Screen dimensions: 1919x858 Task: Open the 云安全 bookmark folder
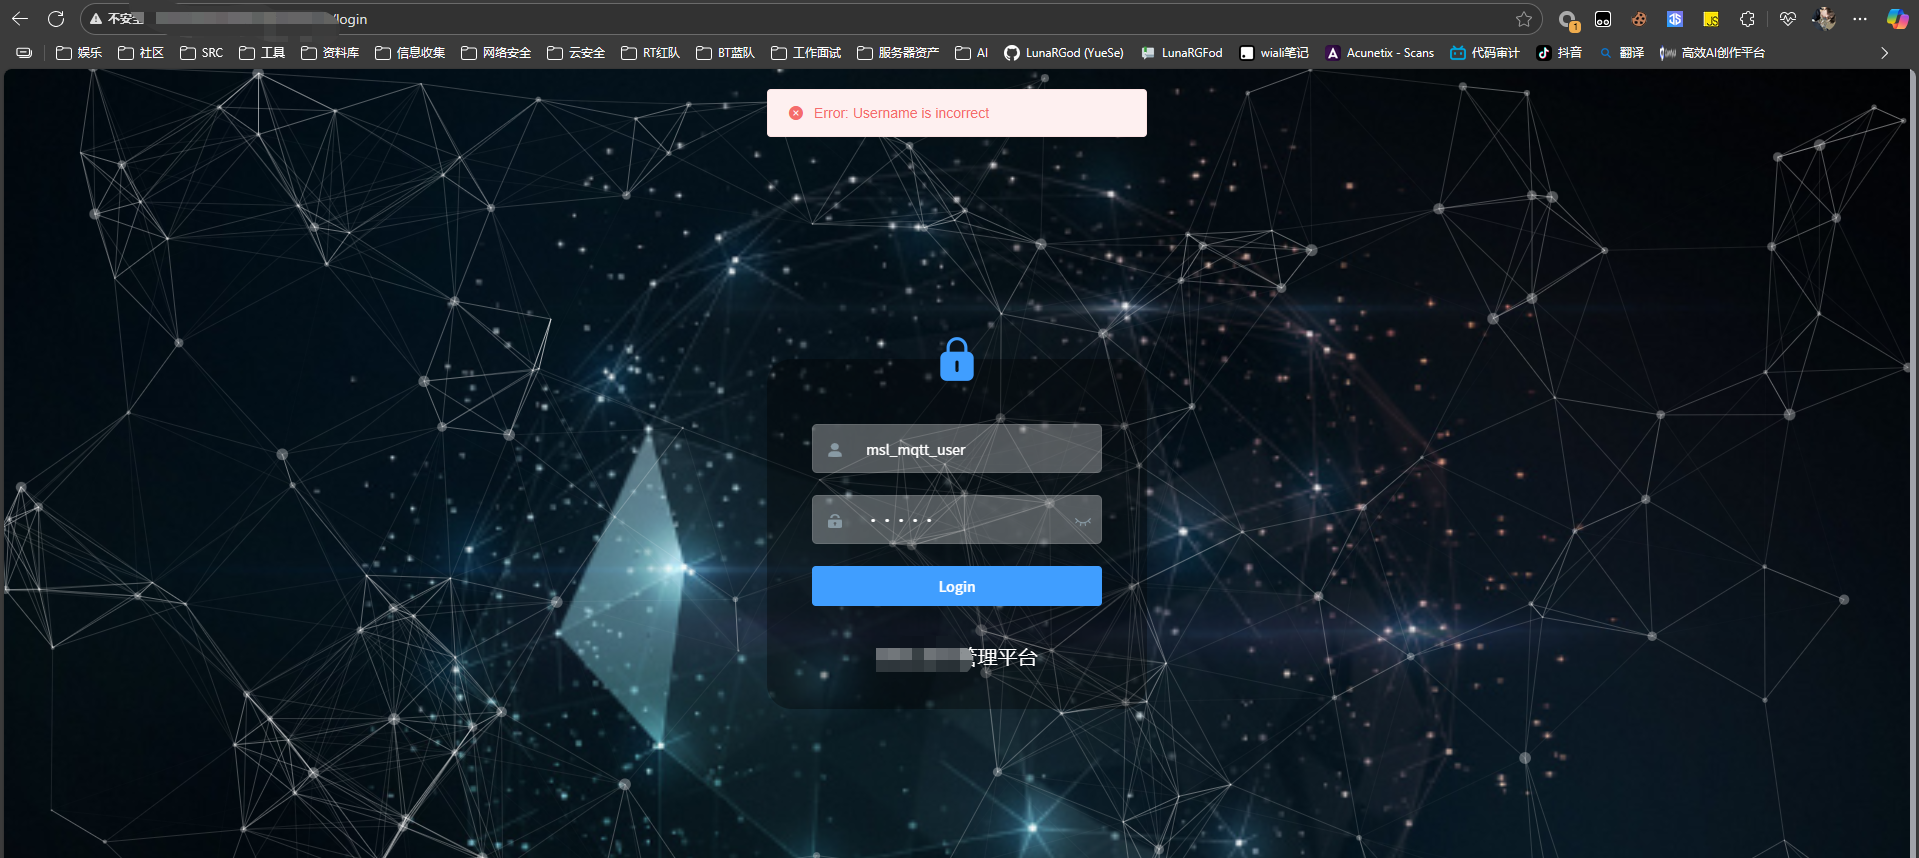tap(576, 53)
